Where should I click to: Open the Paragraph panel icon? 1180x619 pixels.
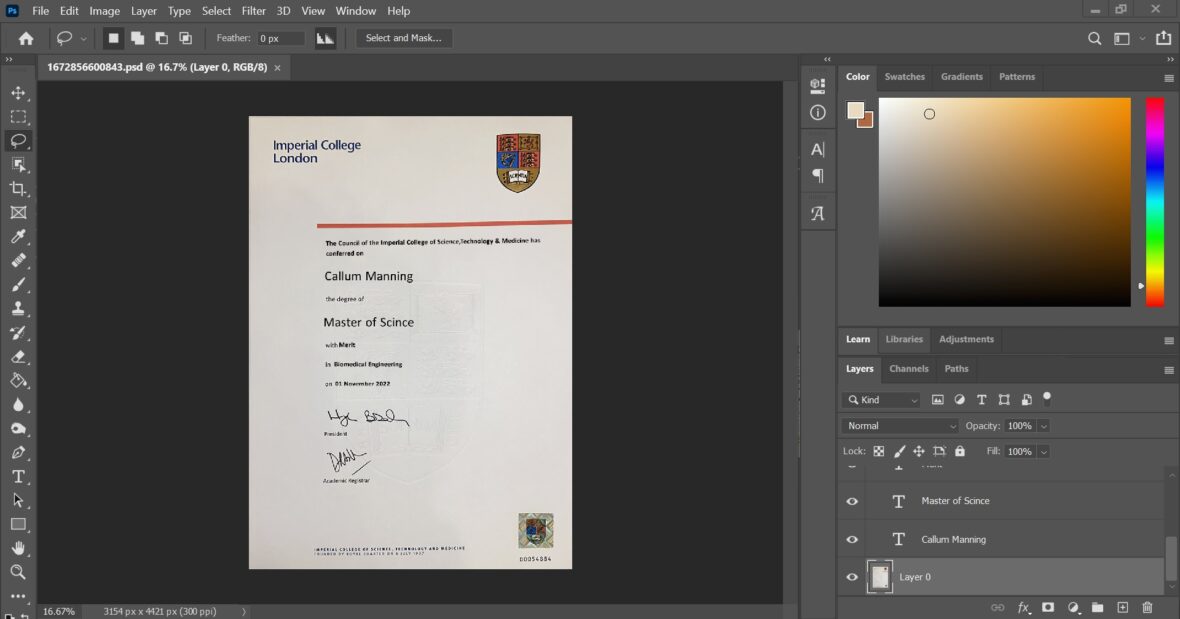(817, 176)
